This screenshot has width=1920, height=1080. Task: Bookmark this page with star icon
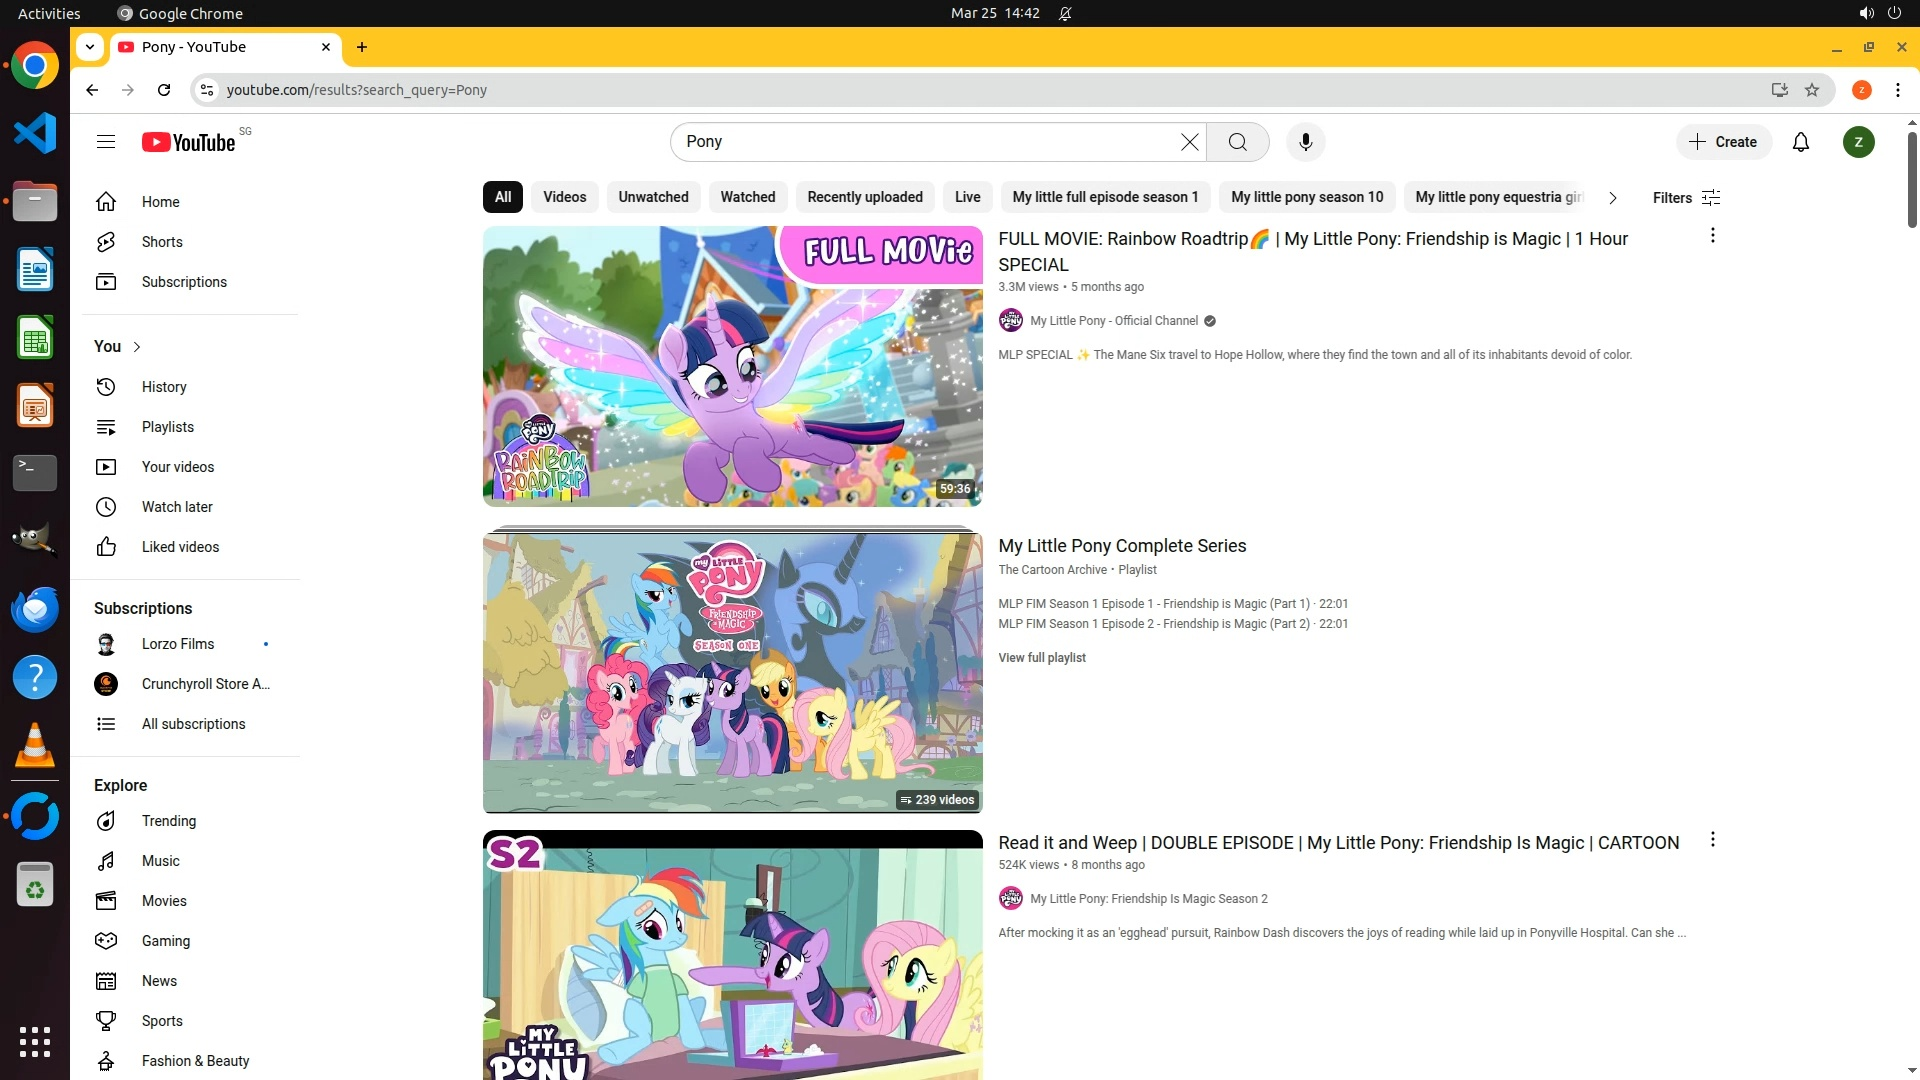point(1812,90)
